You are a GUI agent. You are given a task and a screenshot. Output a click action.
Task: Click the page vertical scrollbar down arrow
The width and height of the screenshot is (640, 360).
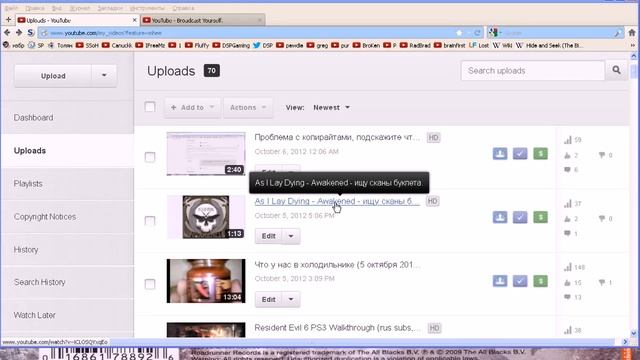633,333
